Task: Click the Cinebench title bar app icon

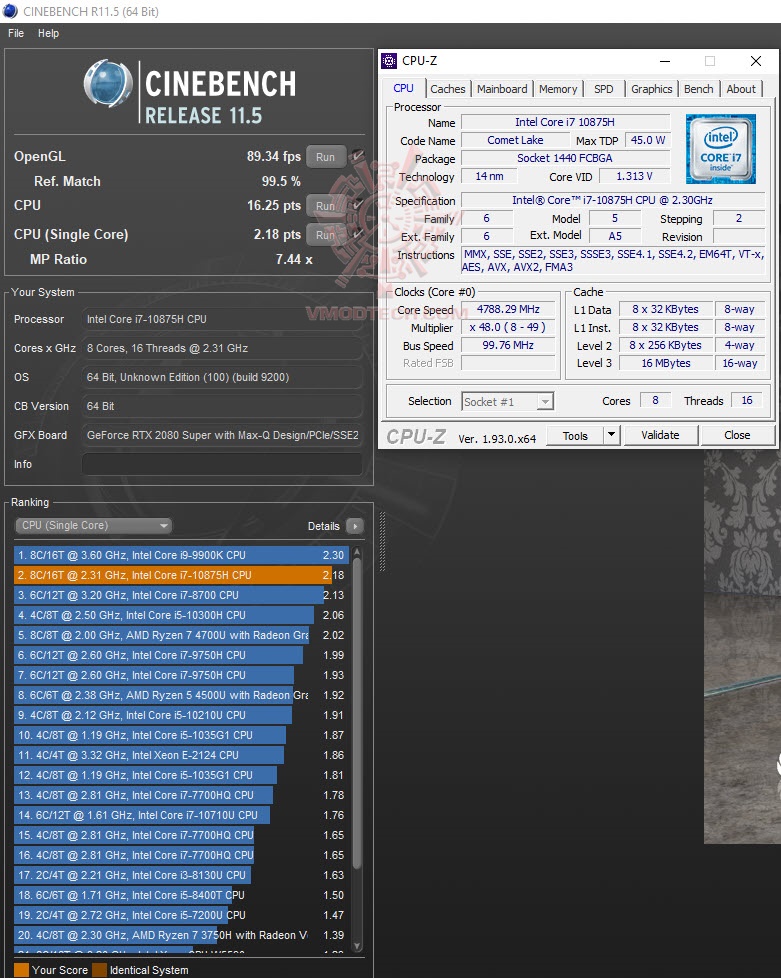Action: [11, 11]
